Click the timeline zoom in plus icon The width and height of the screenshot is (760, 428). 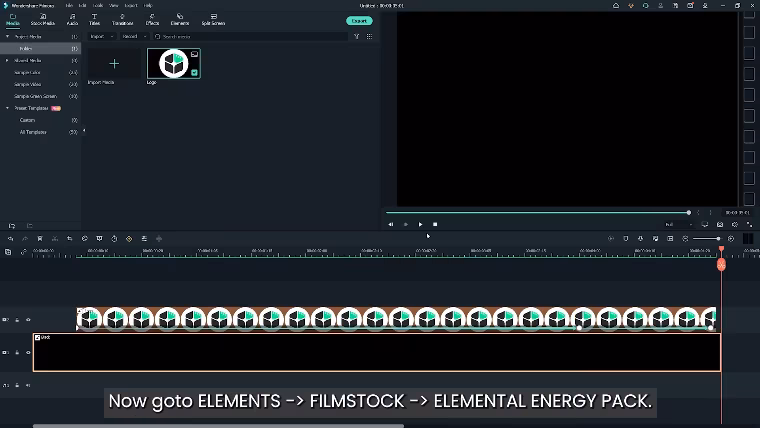pos(731,238)
